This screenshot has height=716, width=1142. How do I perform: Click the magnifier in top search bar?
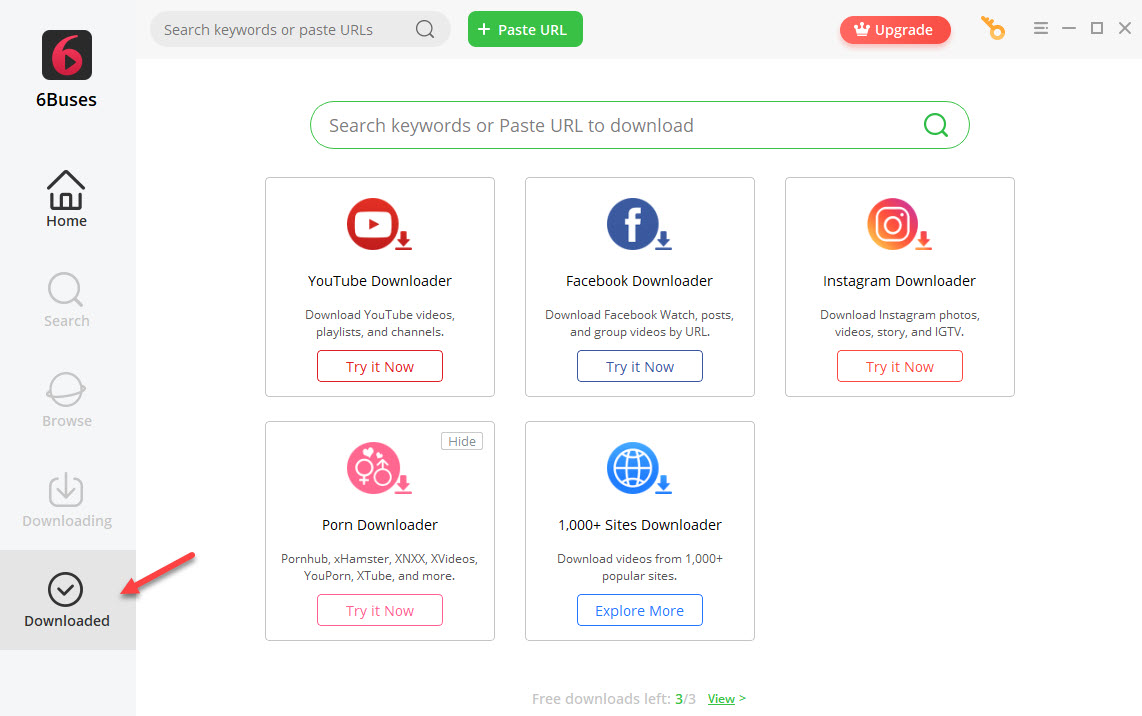(425, 30)
